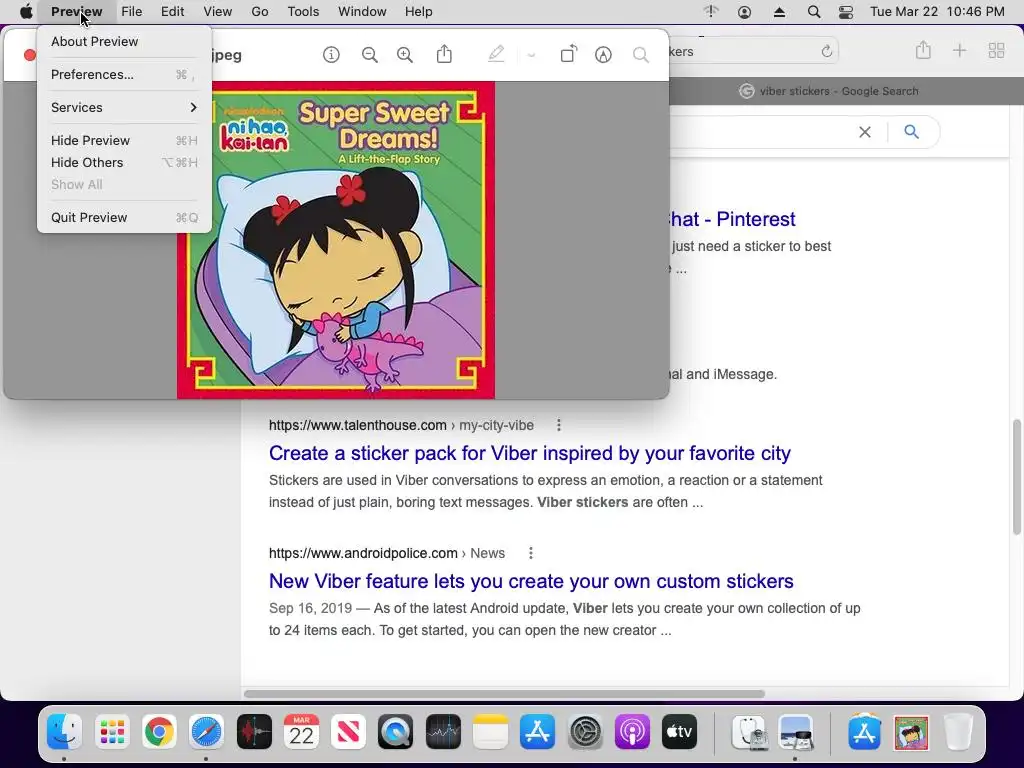This screenshot has height=768, width=1024.
Task: Click the Wi-Fi status icon in menu bar
Action: pyautogui.click(x=711, y=12)
